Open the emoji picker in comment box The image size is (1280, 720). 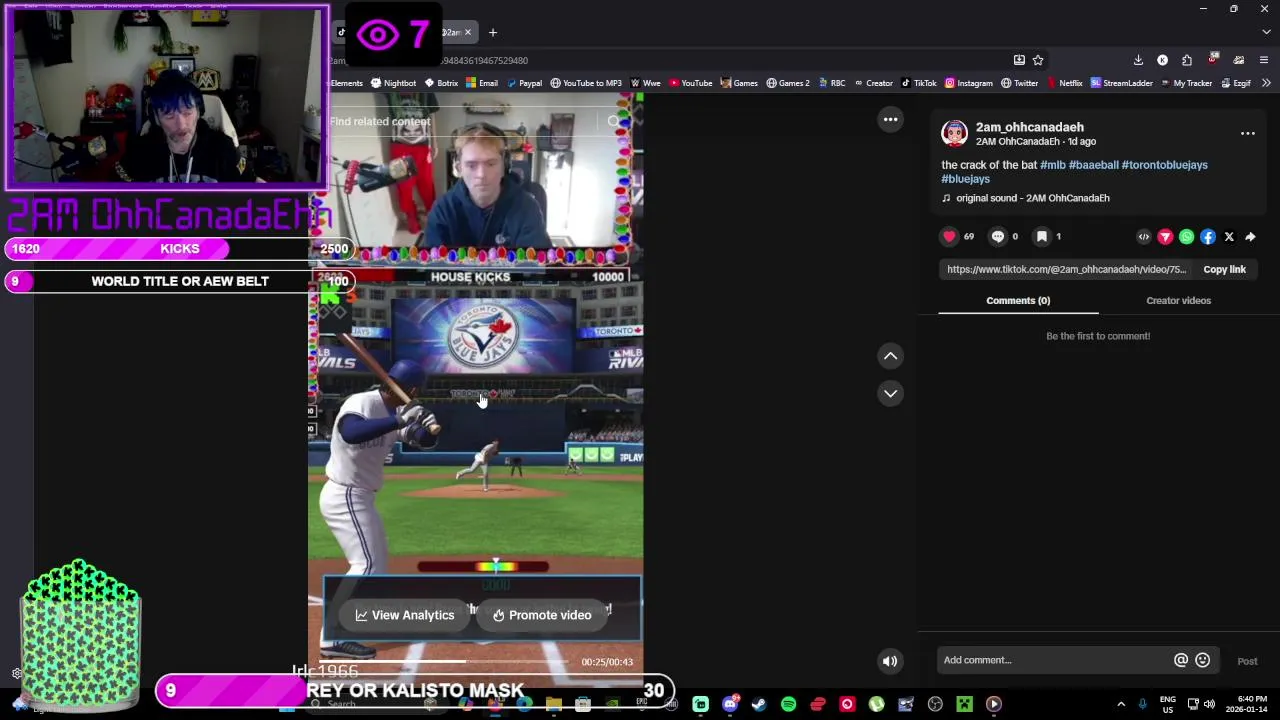[x=1203, y=660]
